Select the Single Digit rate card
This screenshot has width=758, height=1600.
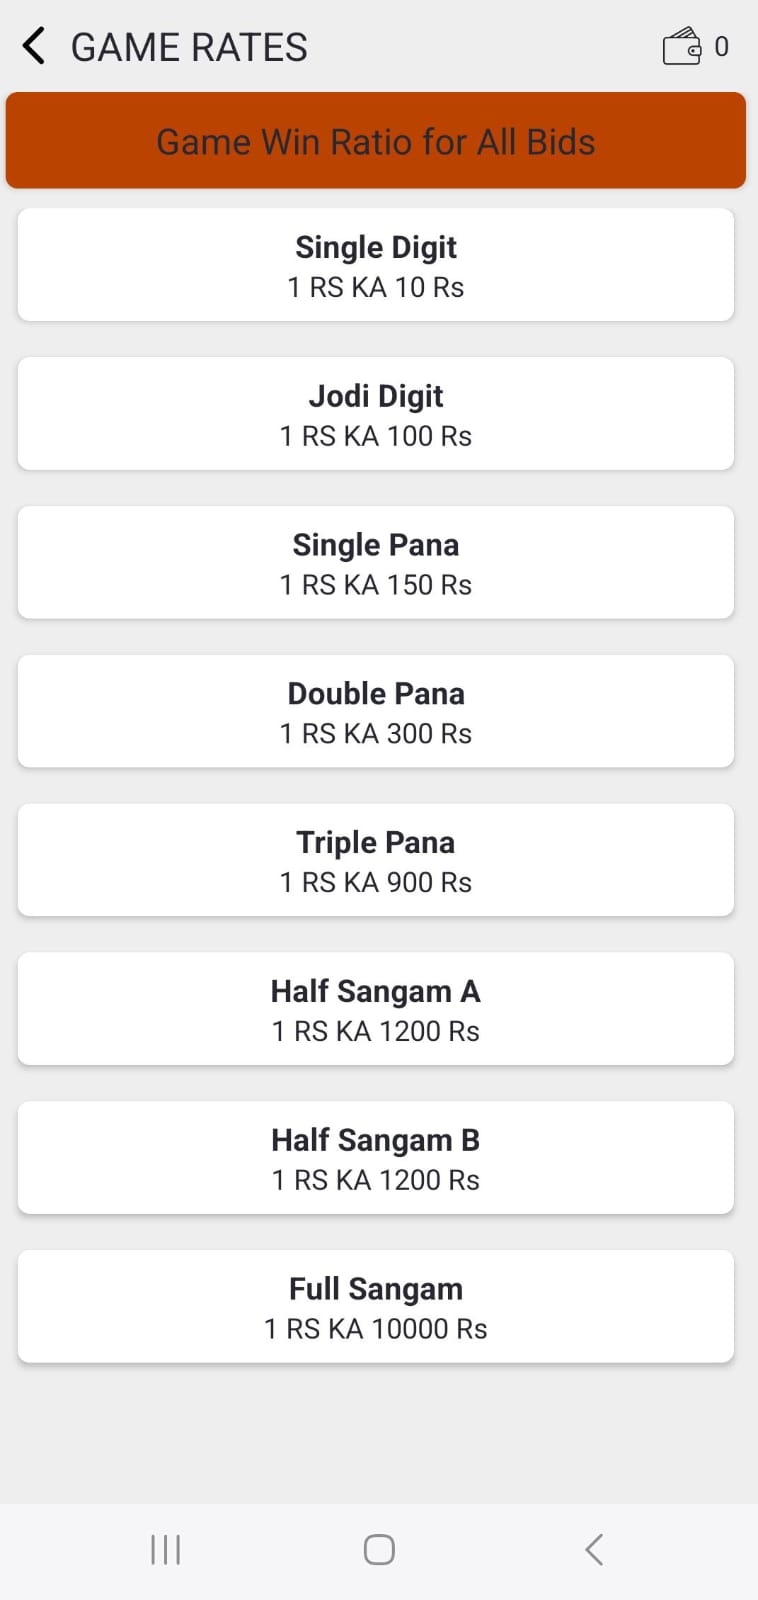[x=376, y=265]
